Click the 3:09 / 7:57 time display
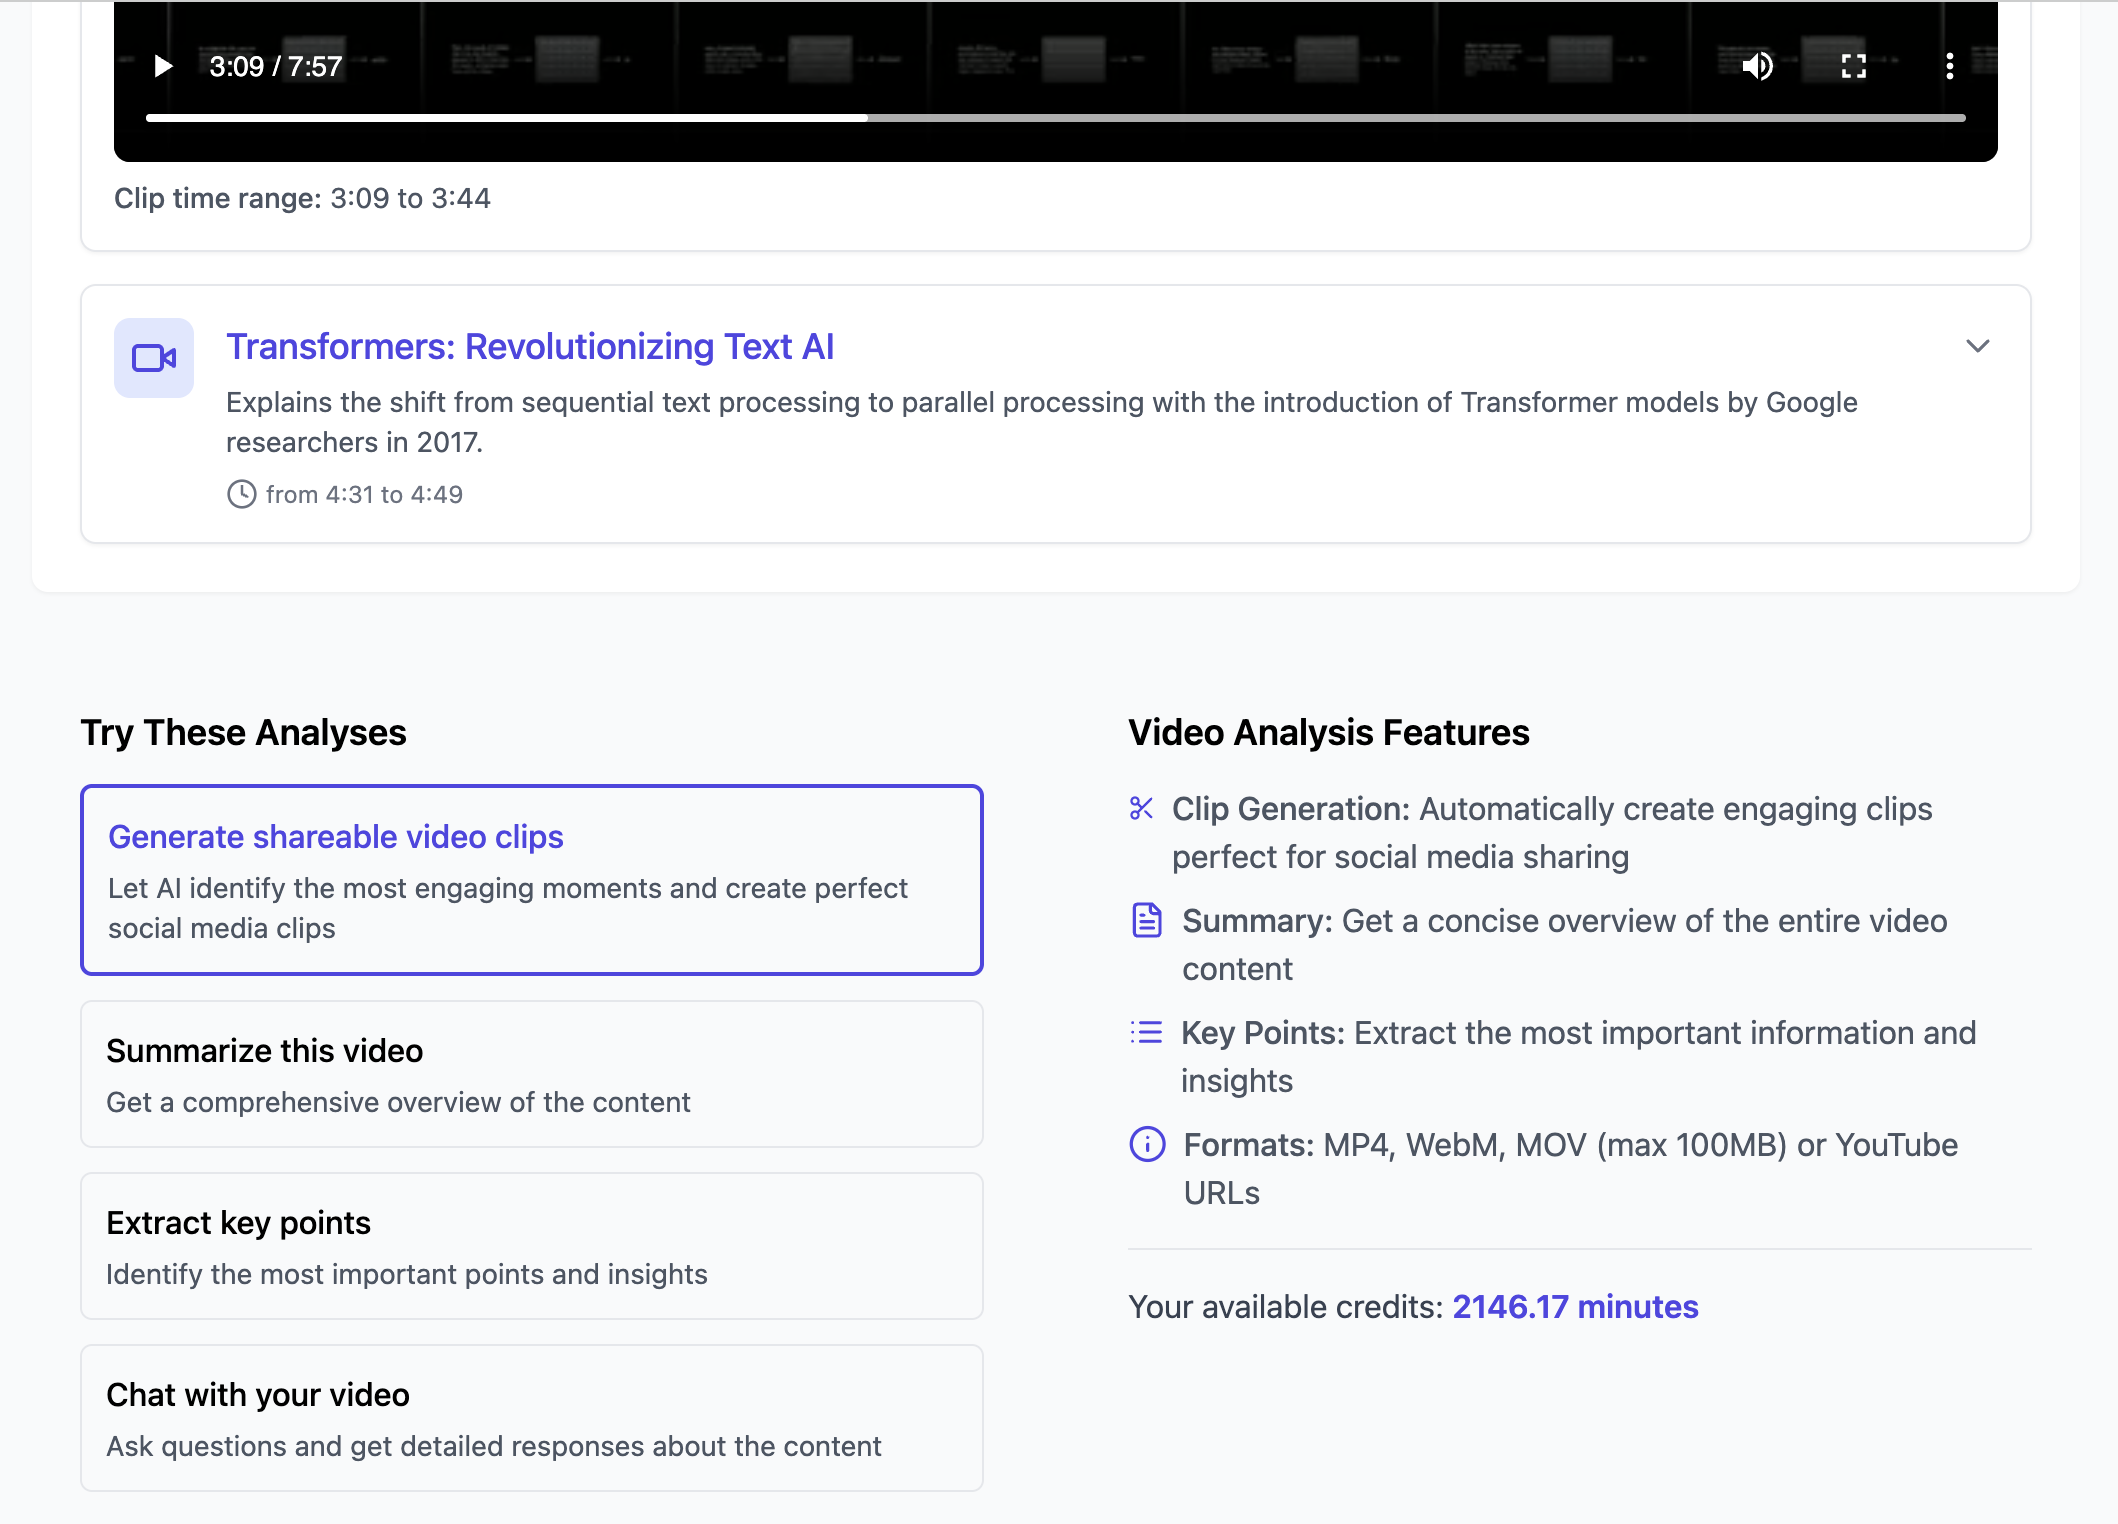The height and width of the screenshot is (1524, 2118). click(x=275, y=66)
